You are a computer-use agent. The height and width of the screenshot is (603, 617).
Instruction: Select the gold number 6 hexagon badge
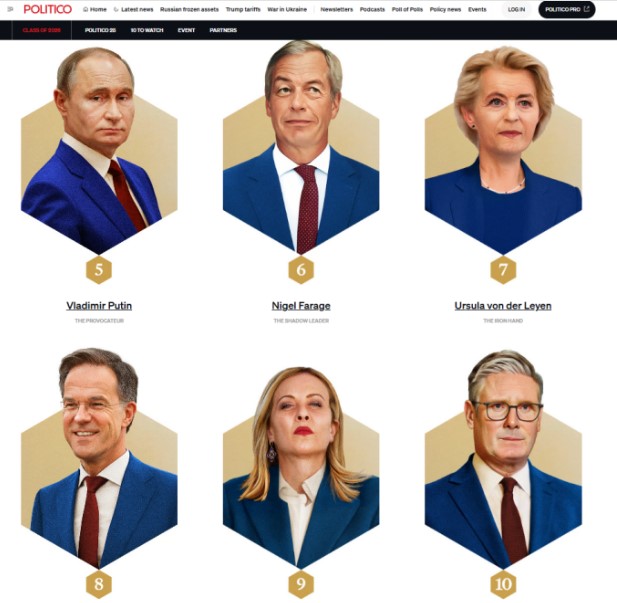tap(301, 270)
